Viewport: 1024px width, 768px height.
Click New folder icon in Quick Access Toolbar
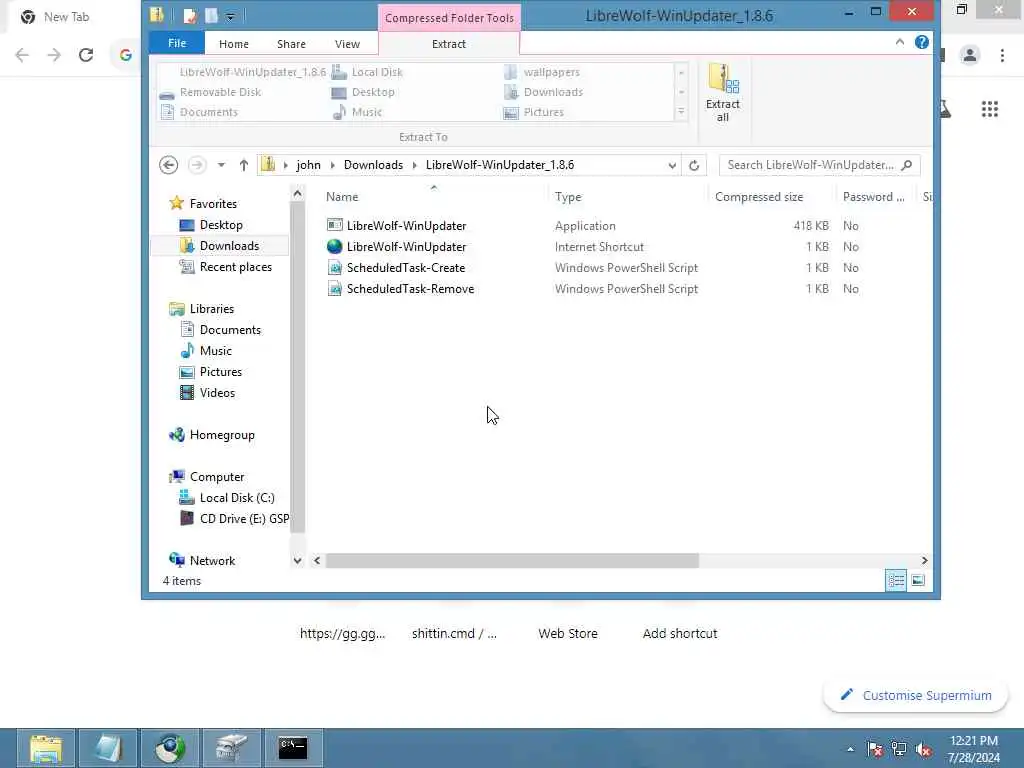pos(211,16)
